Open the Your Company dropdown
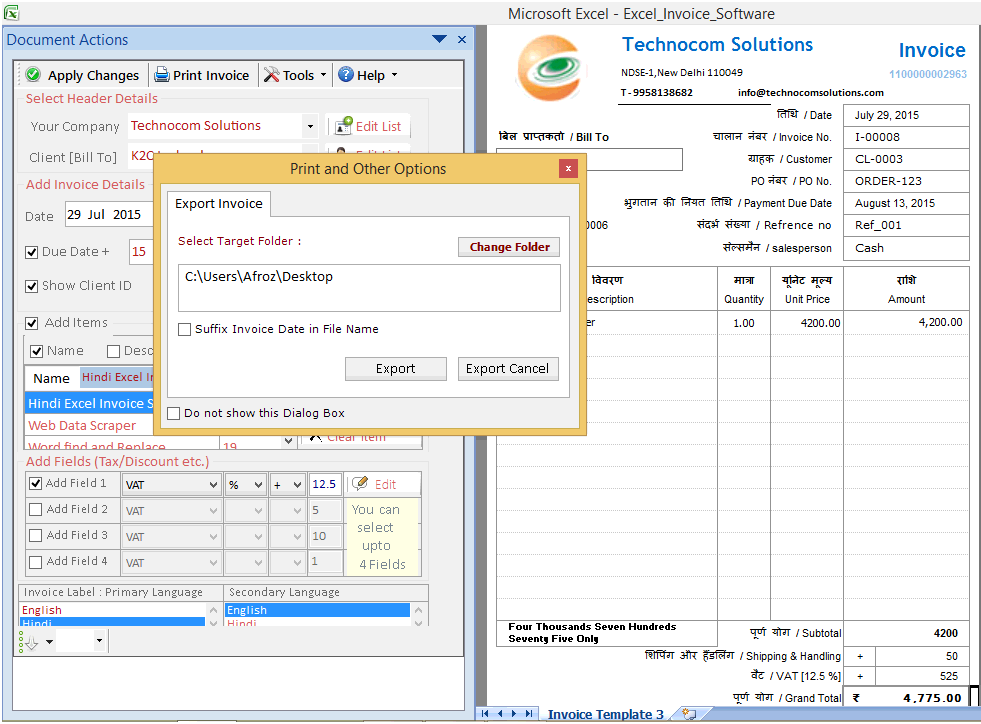 click(x=310, y=126)
